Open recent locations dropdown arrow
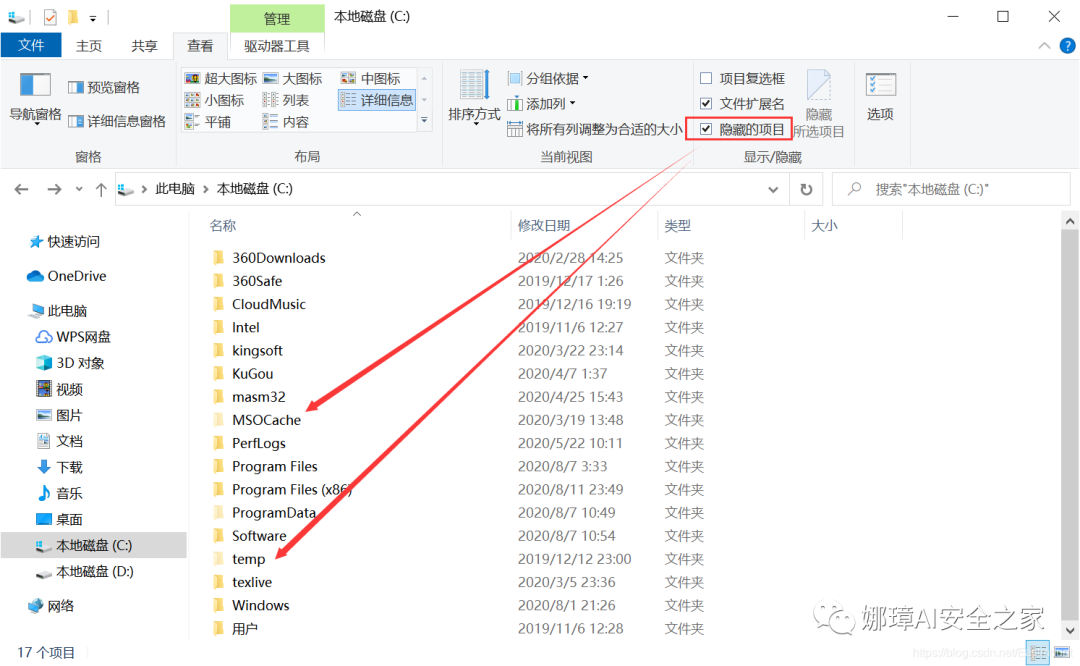1080x666 pixels. coord(79,189)
